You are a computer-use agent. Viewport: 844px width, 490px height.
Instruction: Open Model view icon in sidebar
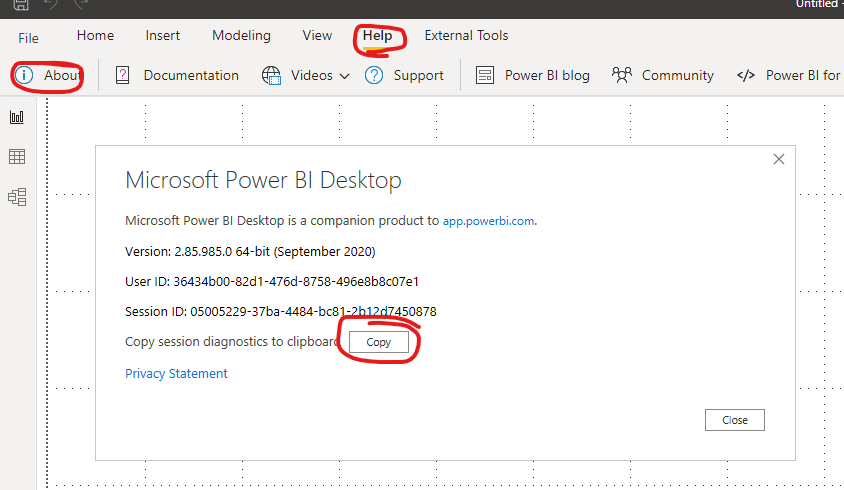tap(17, 197)
